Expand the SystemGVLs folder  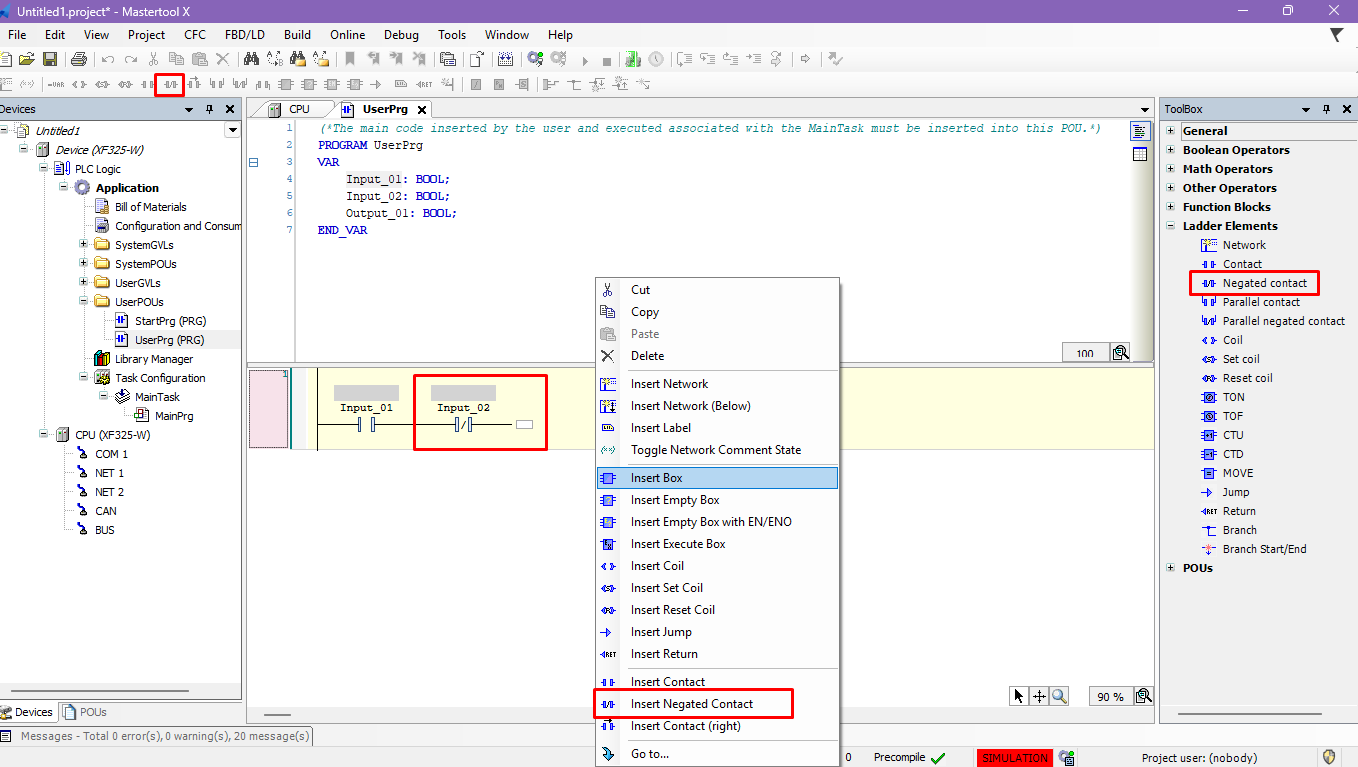pyautogui.click(x=84, y=245)
